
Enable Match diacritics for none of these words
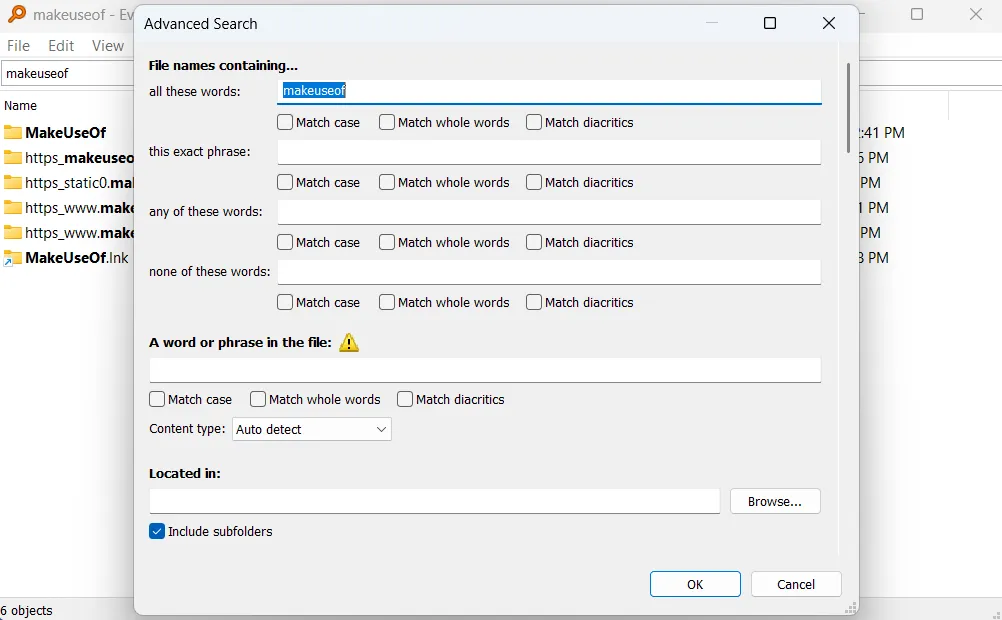[534, 303]
